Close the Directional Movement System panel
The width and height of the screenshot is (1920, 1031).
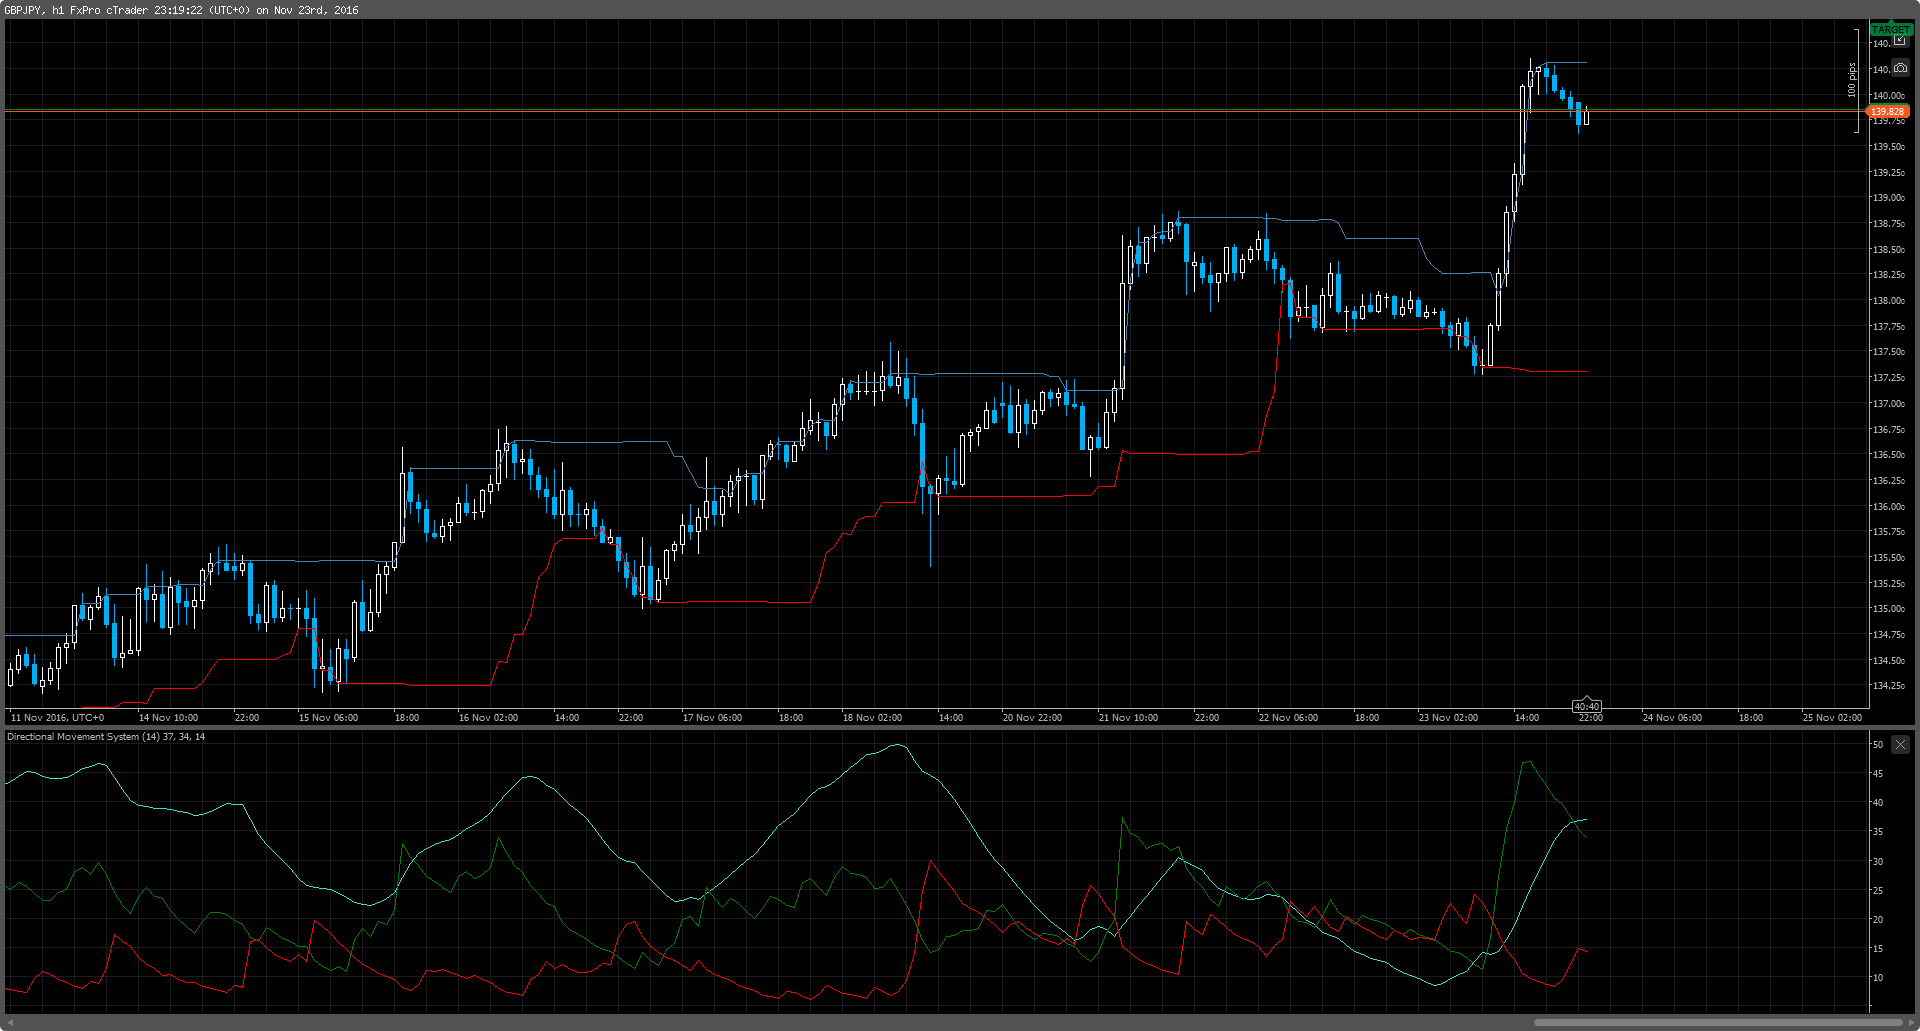[1900, 745]
